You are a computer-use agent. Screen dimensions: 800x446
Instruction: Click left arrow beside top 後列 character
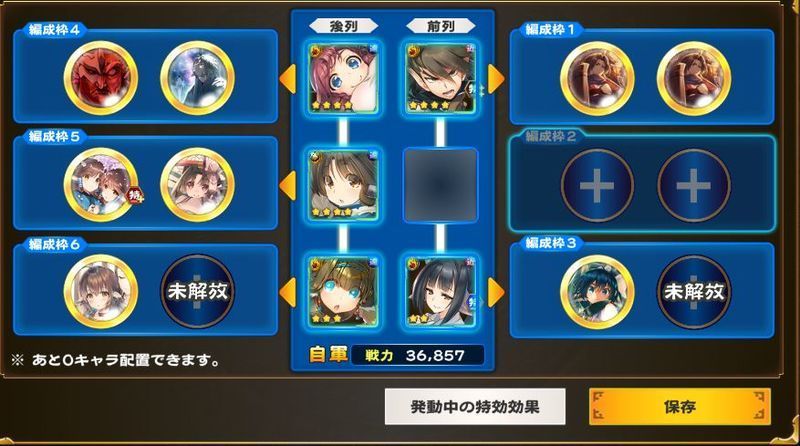click(x=288, y=79)
